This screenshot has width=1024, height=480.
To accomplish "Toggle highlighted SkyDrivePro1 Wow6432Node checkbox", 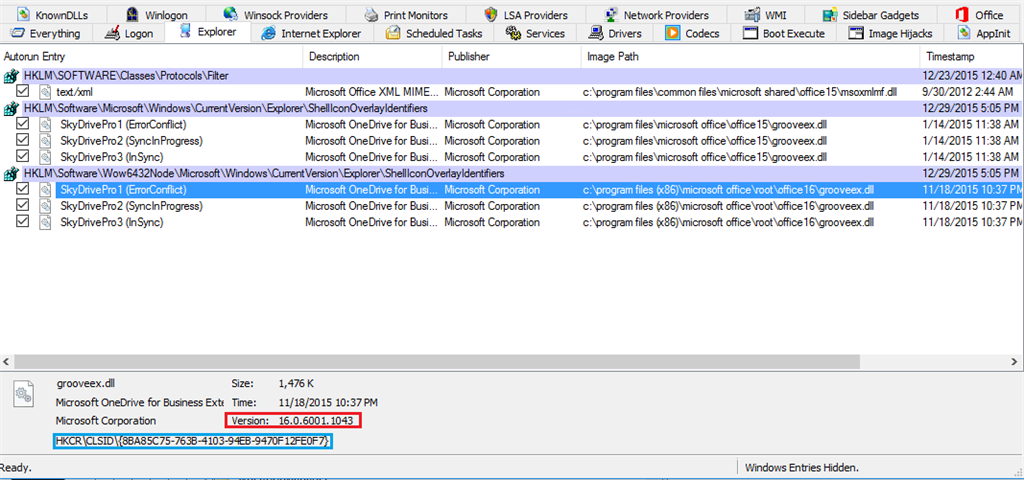I will tap(23, 189).
